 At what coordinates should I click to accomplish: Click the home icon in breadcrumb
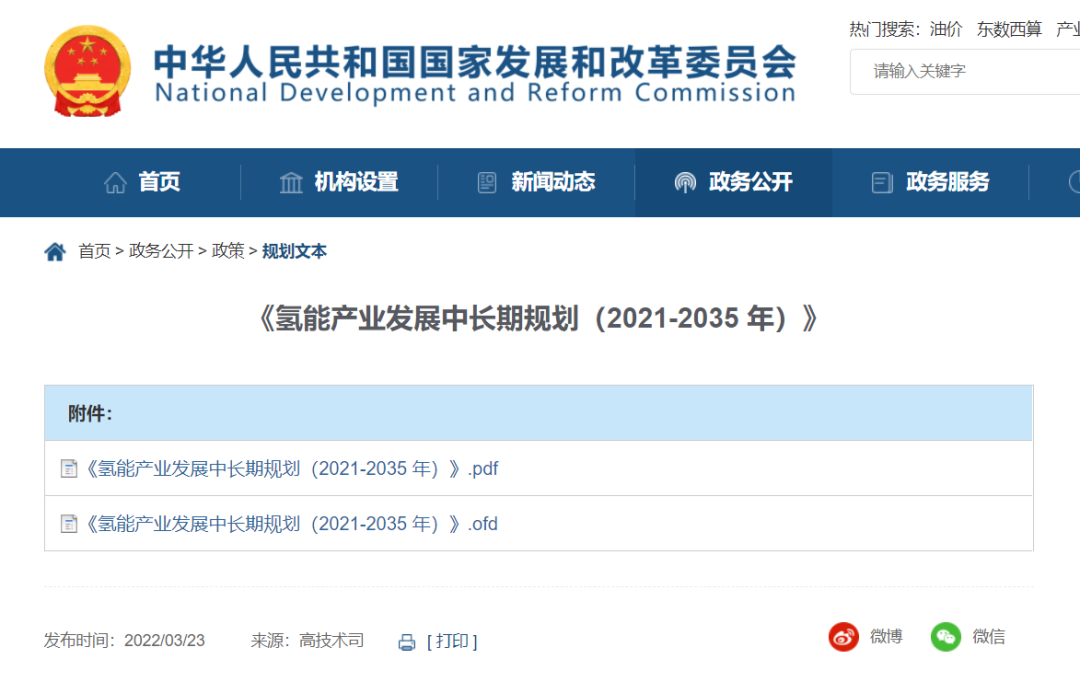55,252
